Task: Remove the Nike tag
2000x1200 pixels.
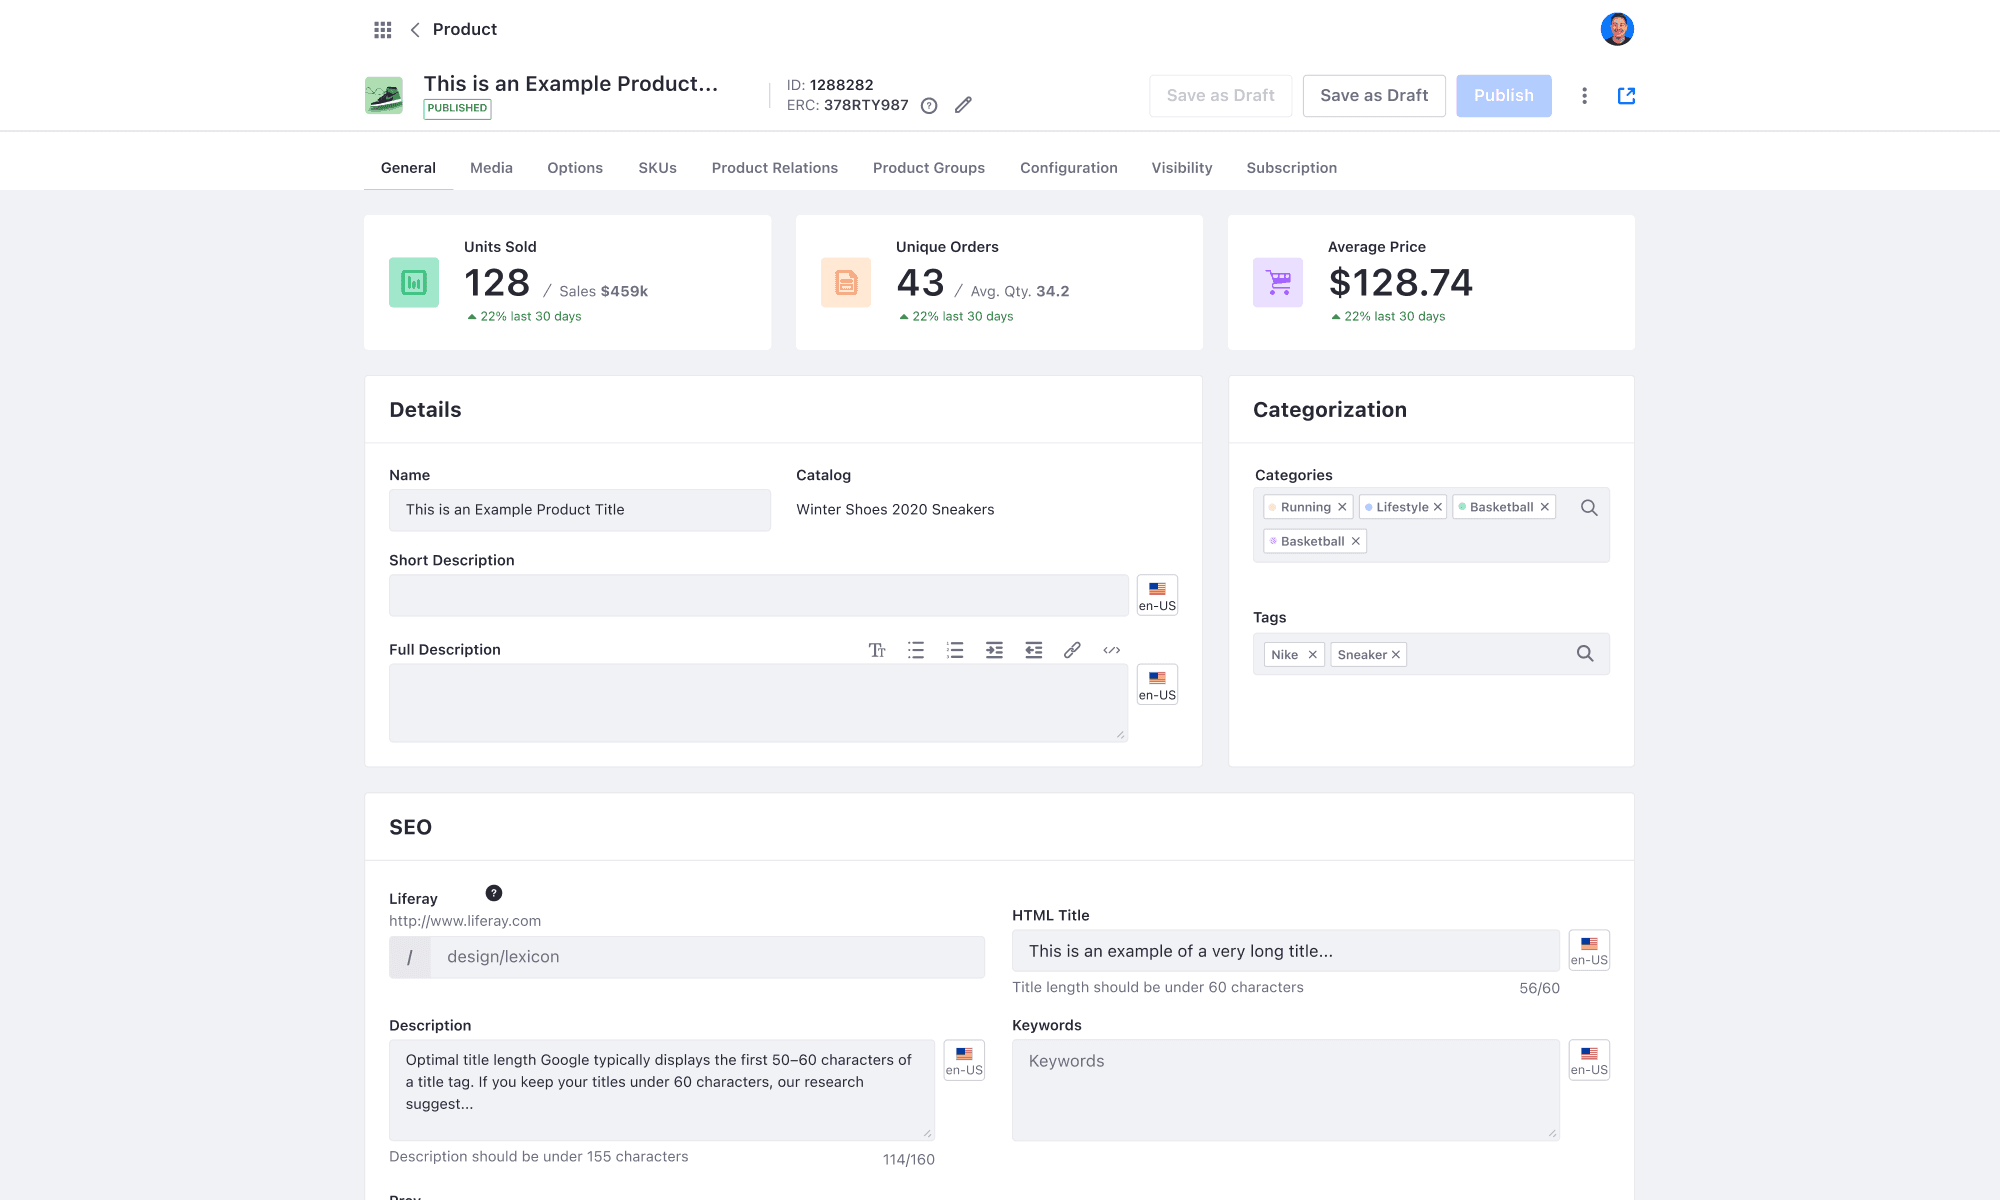Action: point(1312,655)
